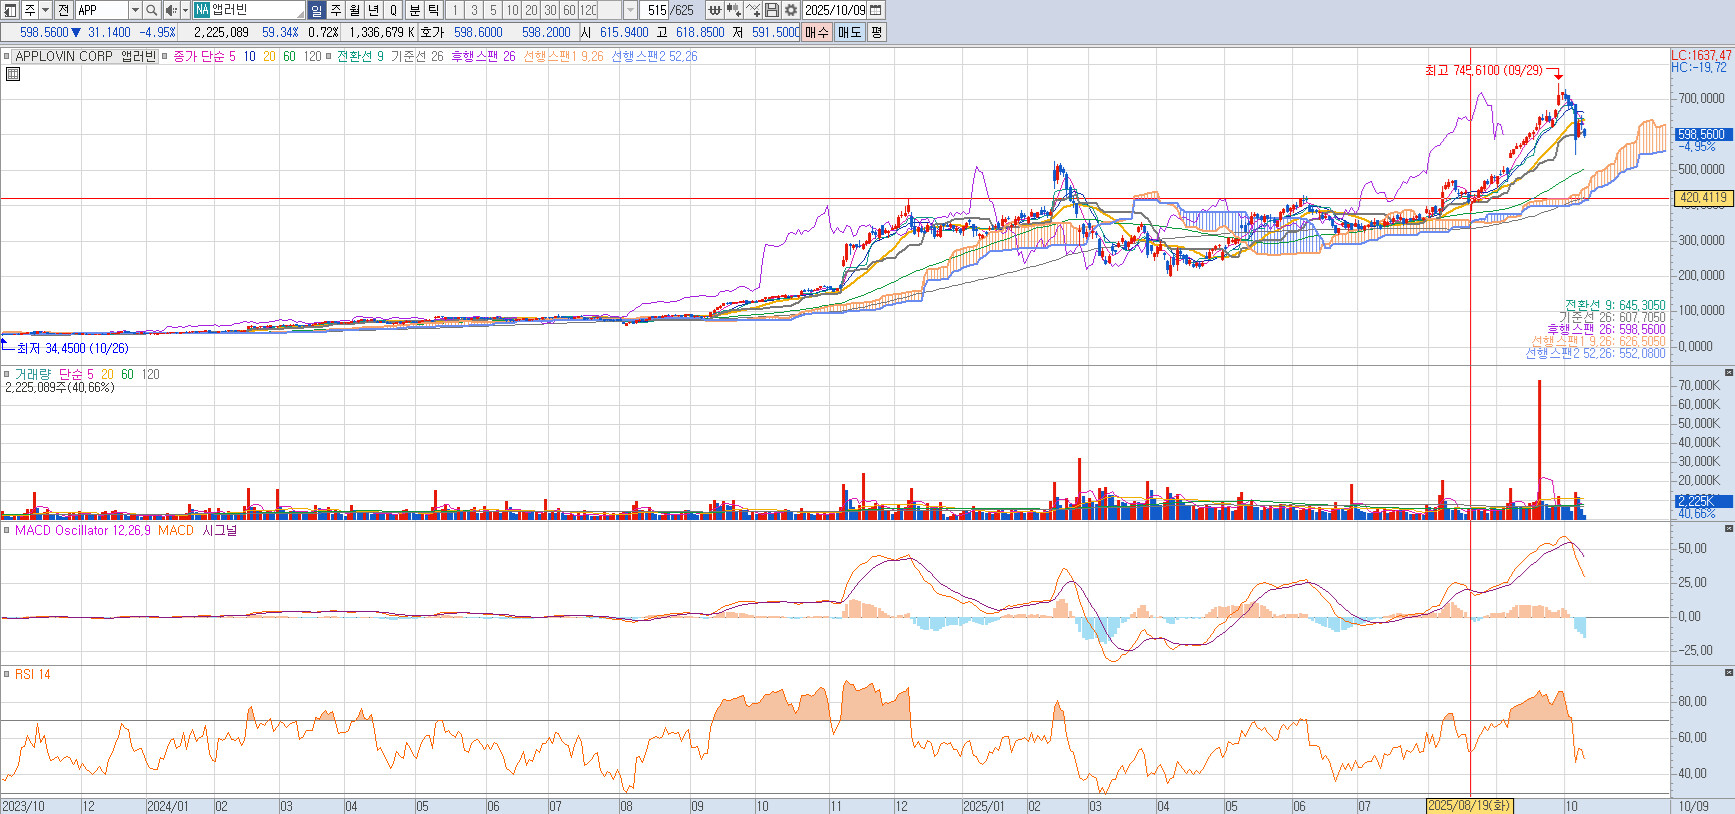Click the 매수 buy button

coord(817,32)
